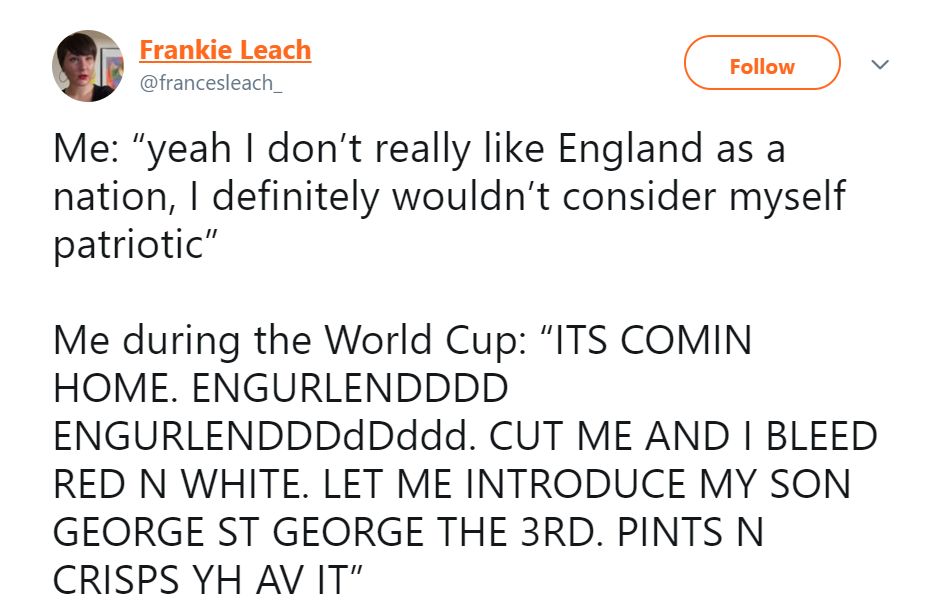Click the underlined Frankie Leach heading

[224, 50]
